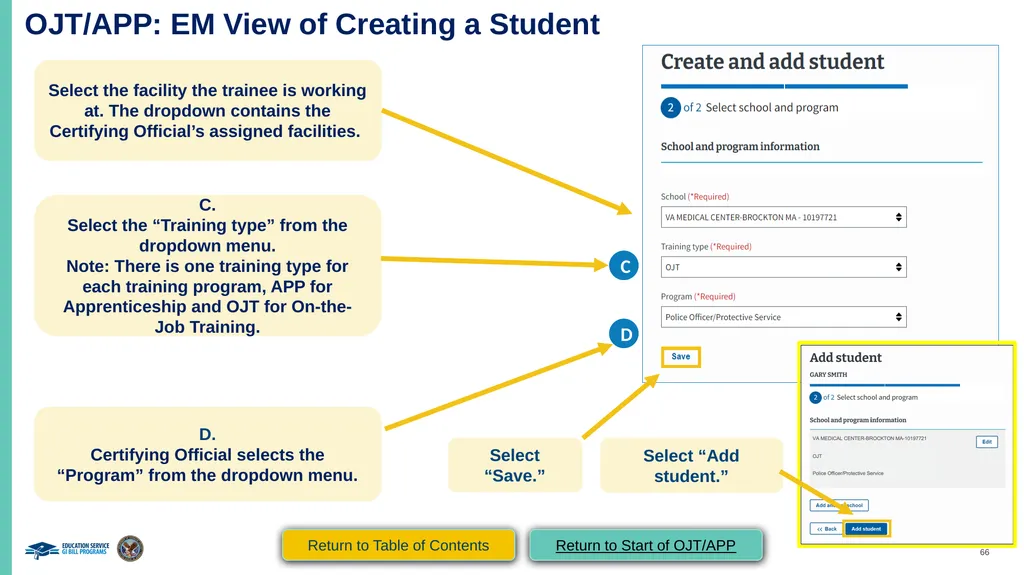The height and width of the screenshot is (575, 1024).
Task: Click 'VA MEDICAL CENTER-BROCKTON MA-10197721' in inset
Action: (869, 438)
